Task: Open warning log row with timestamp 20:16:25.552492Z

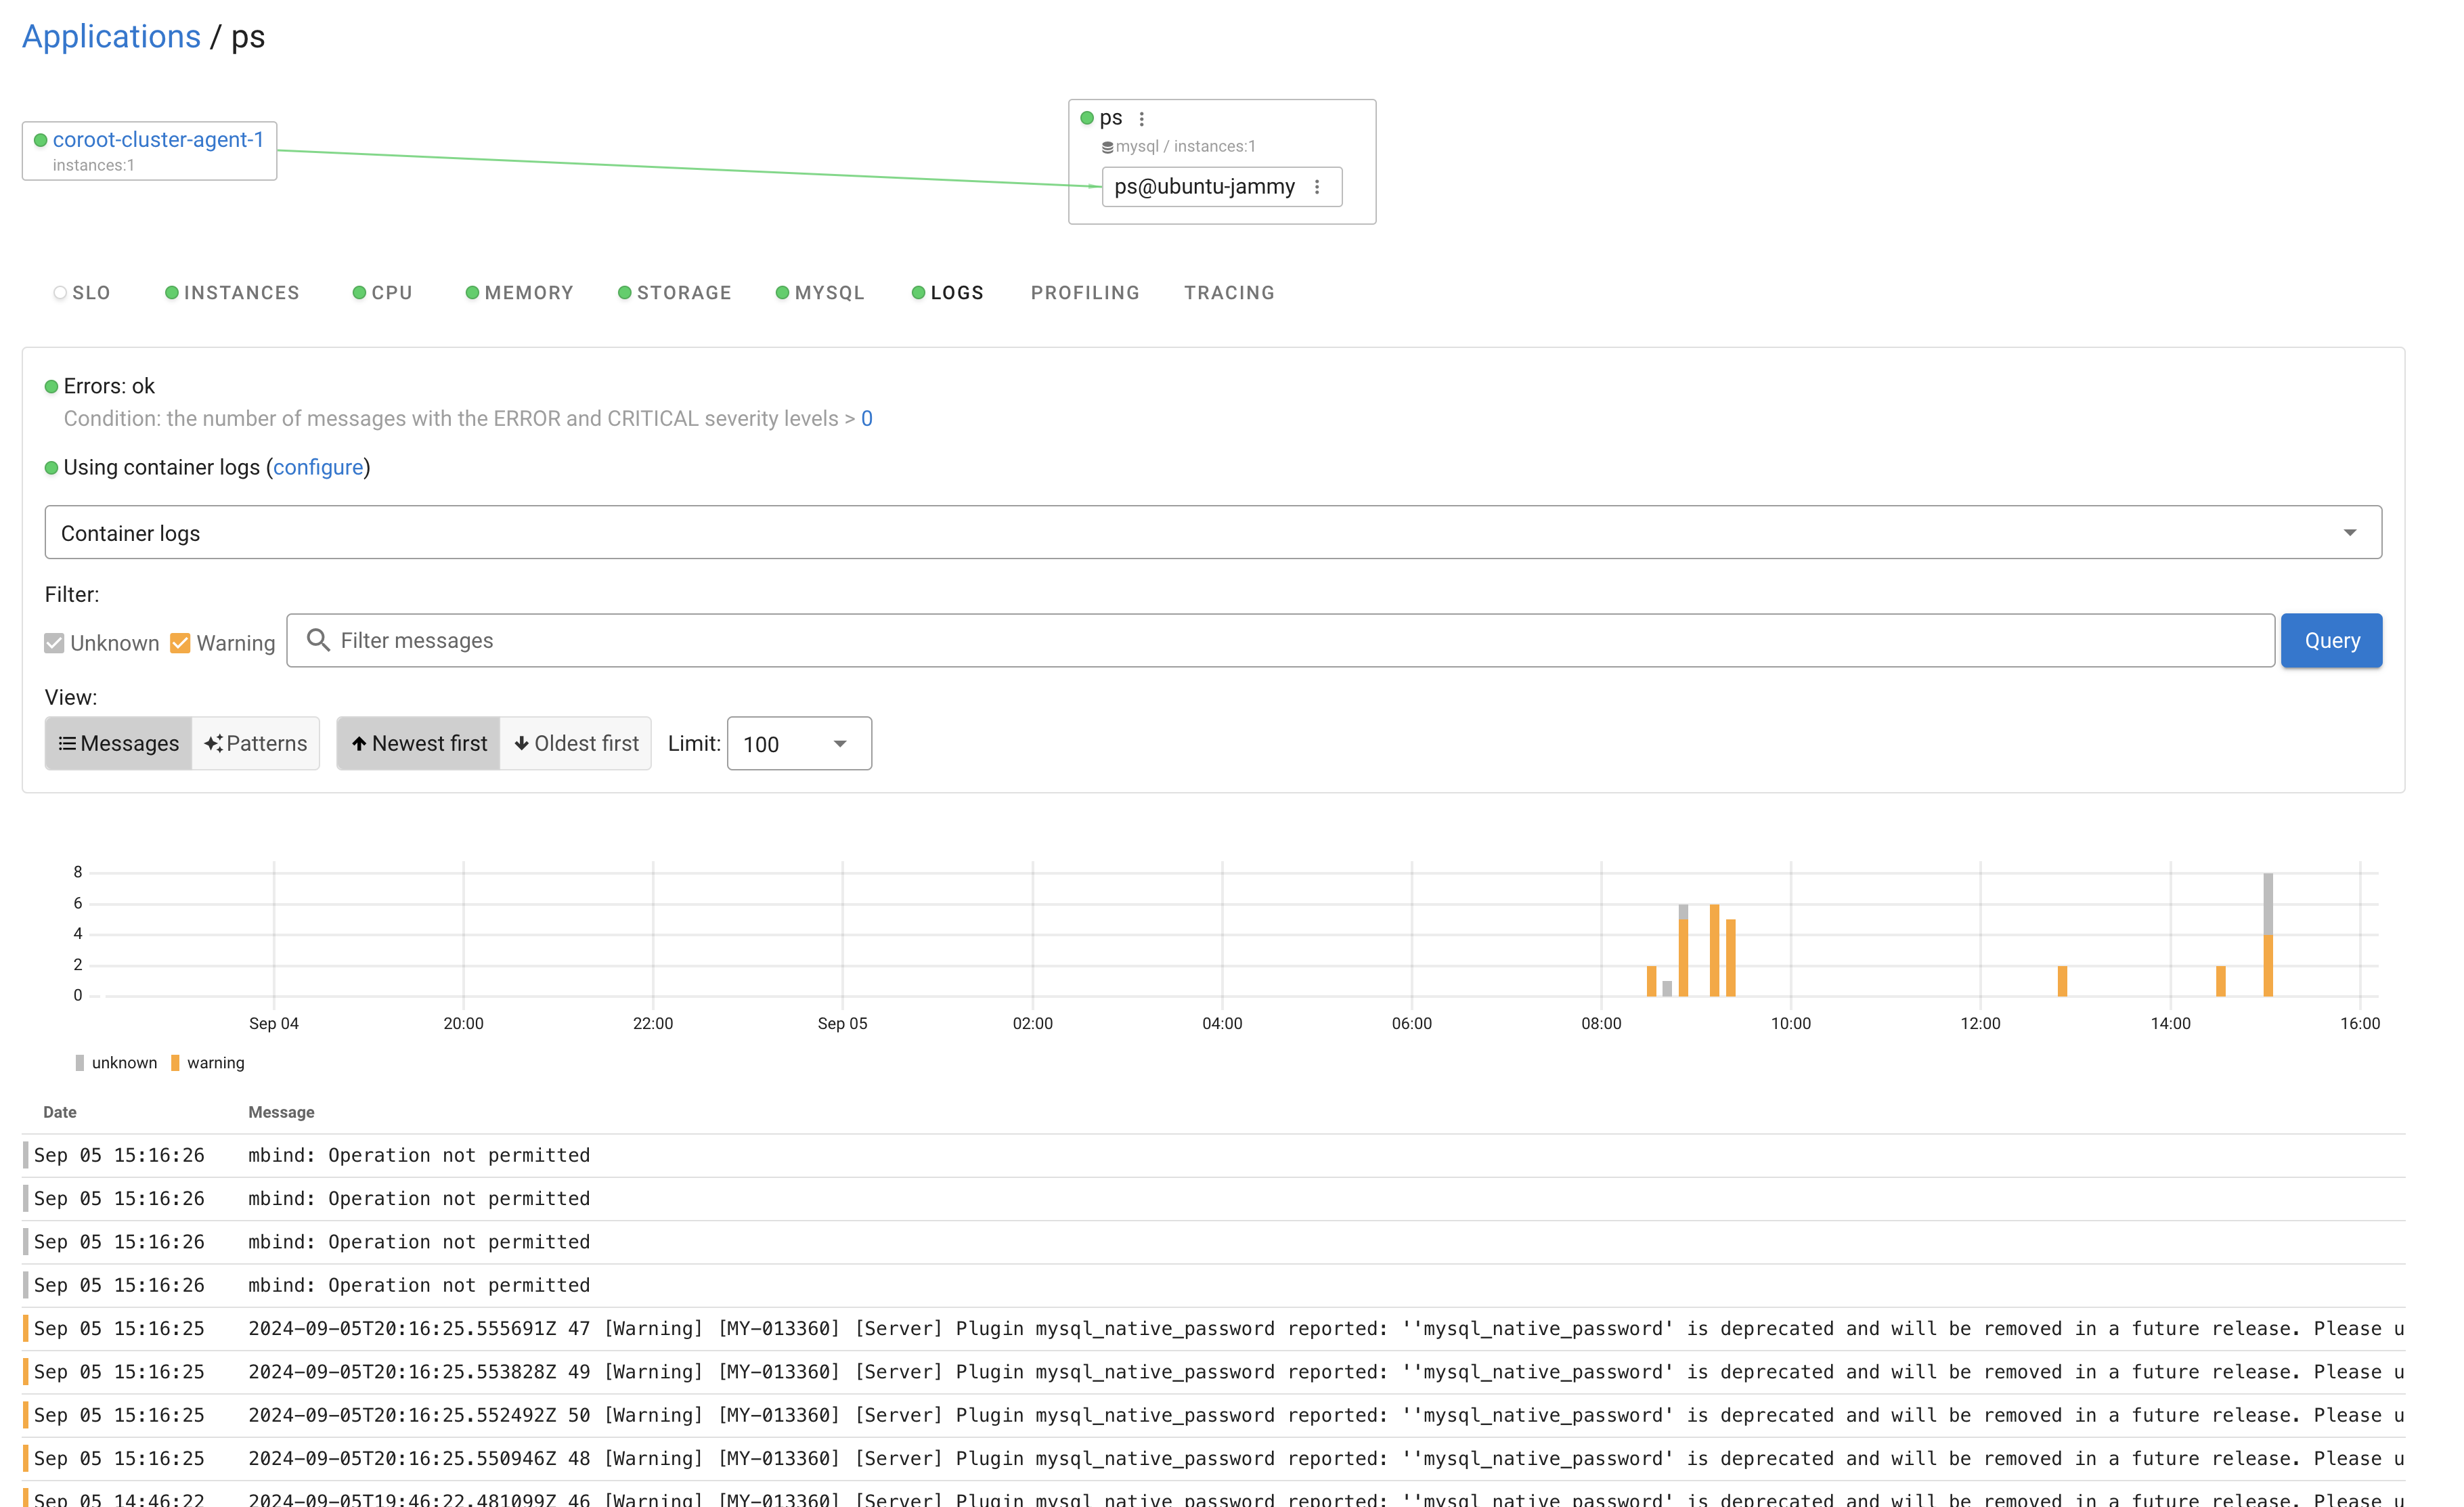Action: pyautogui.click(x=1213, y=1416)
